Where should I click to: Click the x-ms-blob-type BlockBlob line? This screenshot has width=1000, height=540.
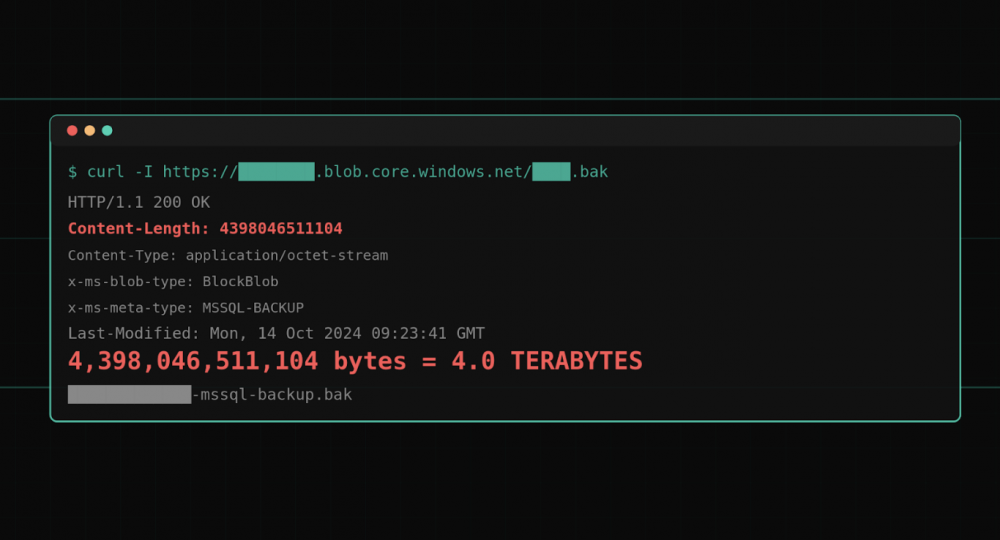click(x=173, y=282)
